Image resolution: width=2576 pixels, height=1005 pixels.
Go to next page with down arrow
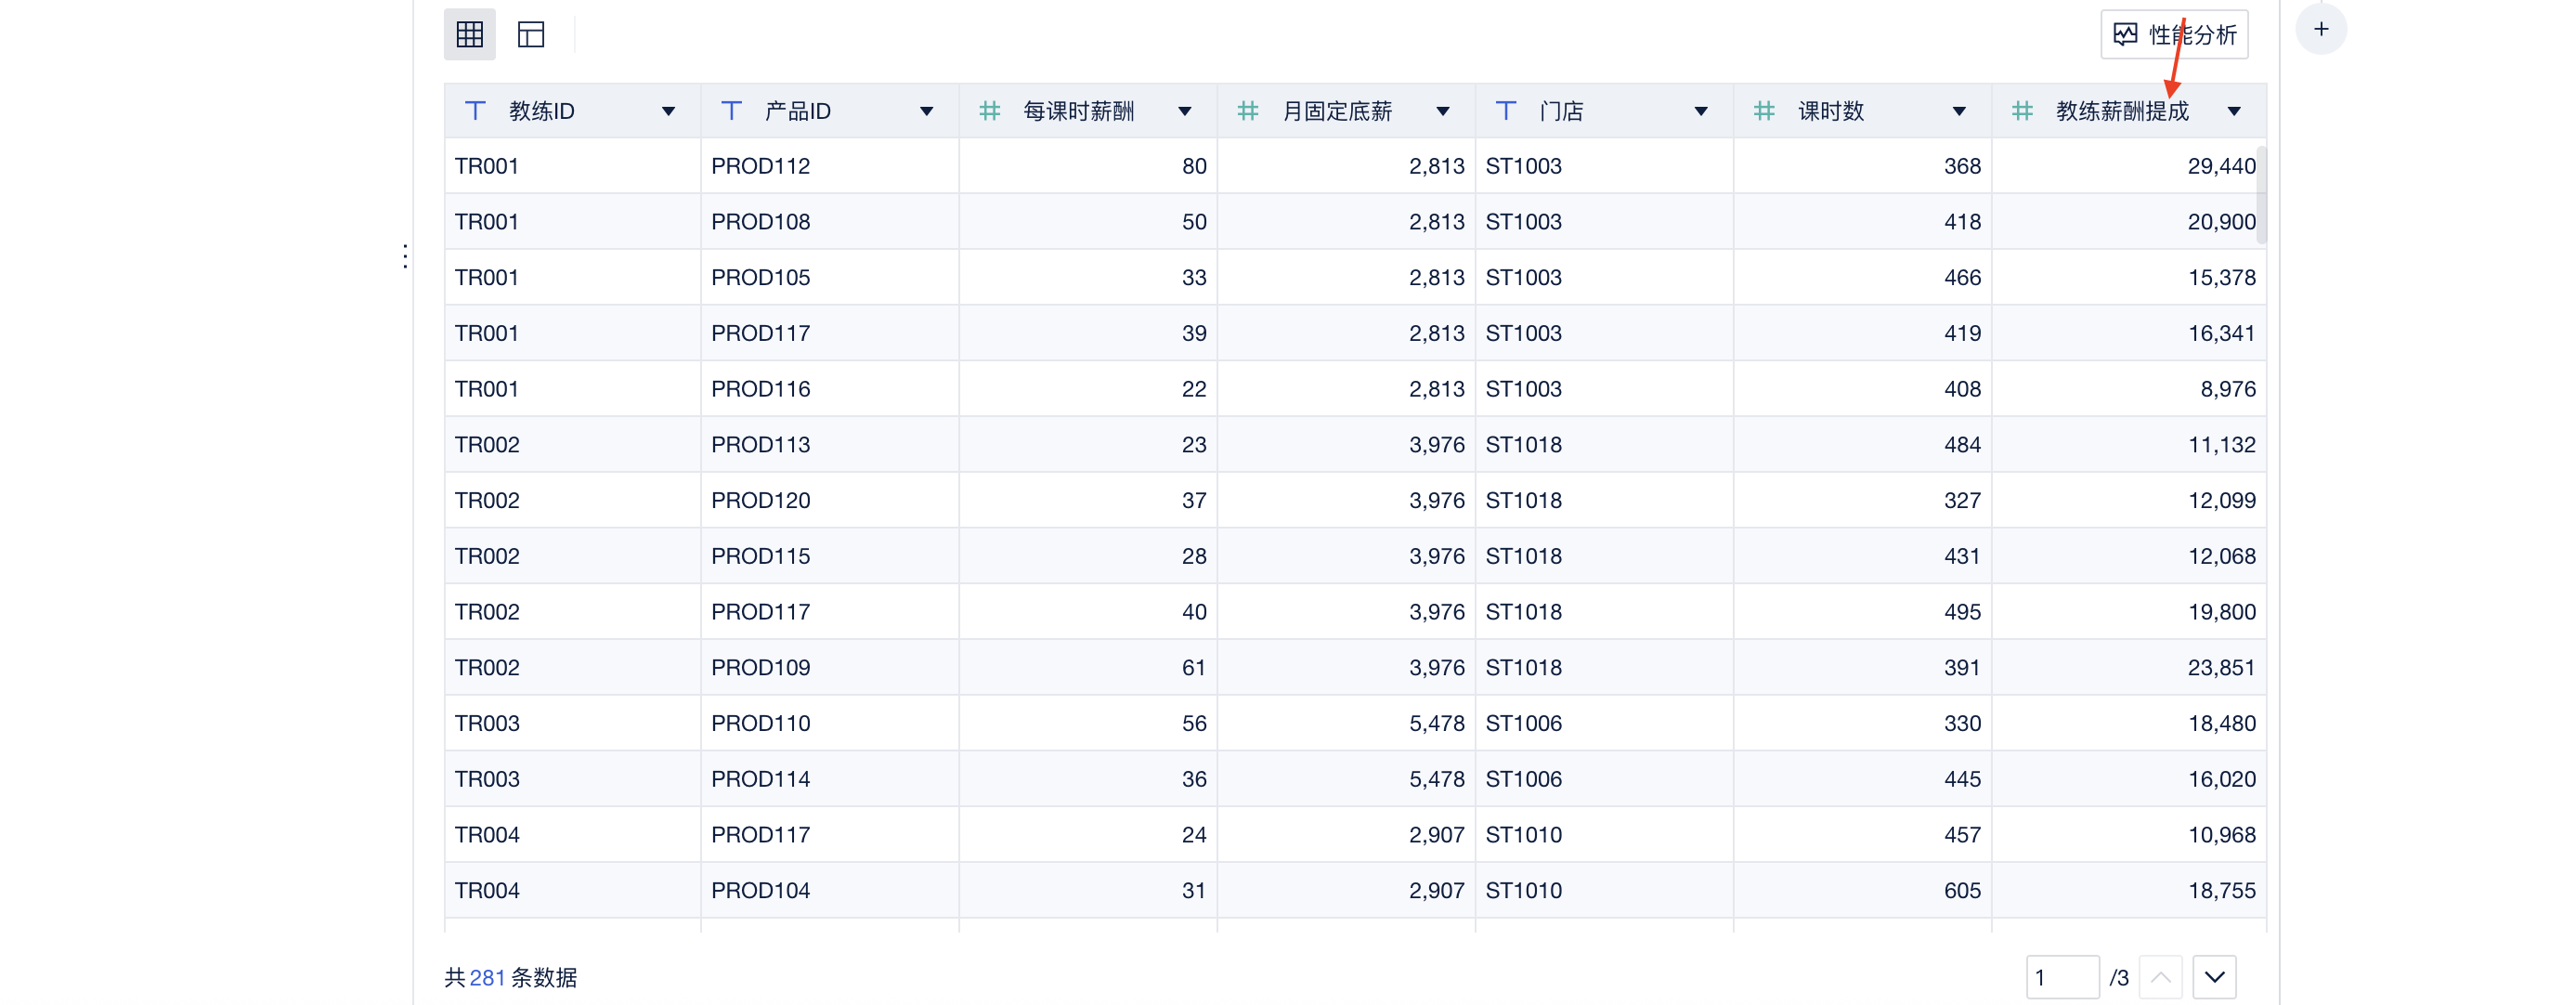(x=2214, y=977)
